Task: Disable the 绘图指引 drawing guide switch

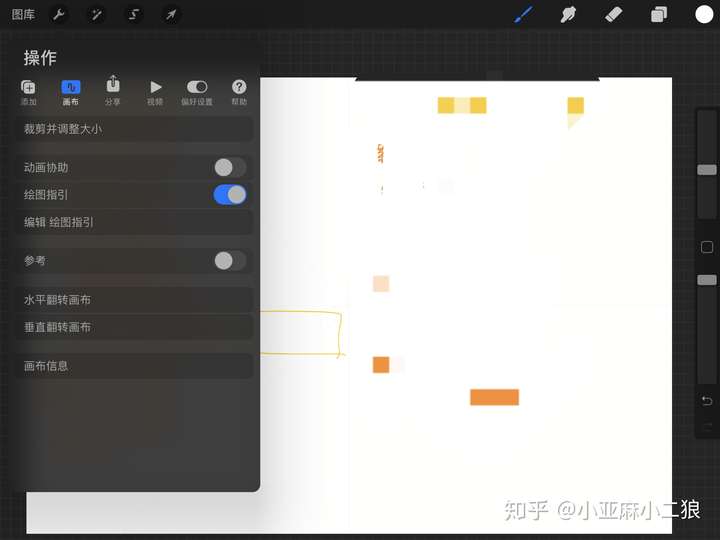Action: pyautogui.click(x=230, y=195)
